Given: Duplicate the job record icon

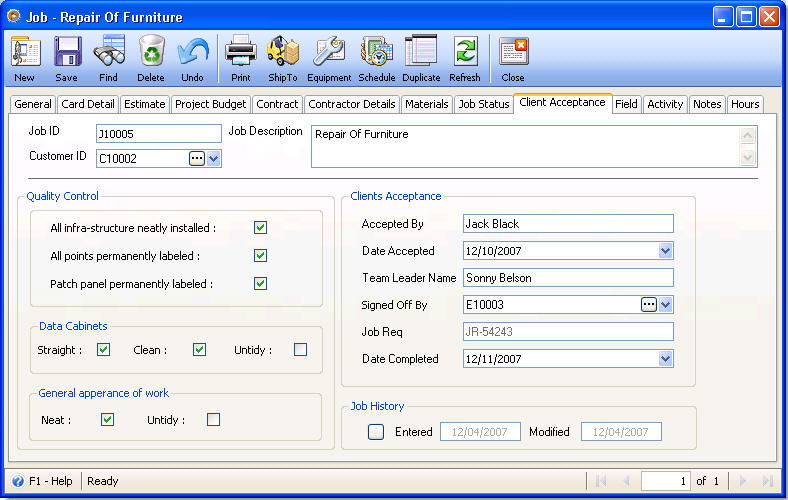Looking at the screenshot, I should [421, 52].
